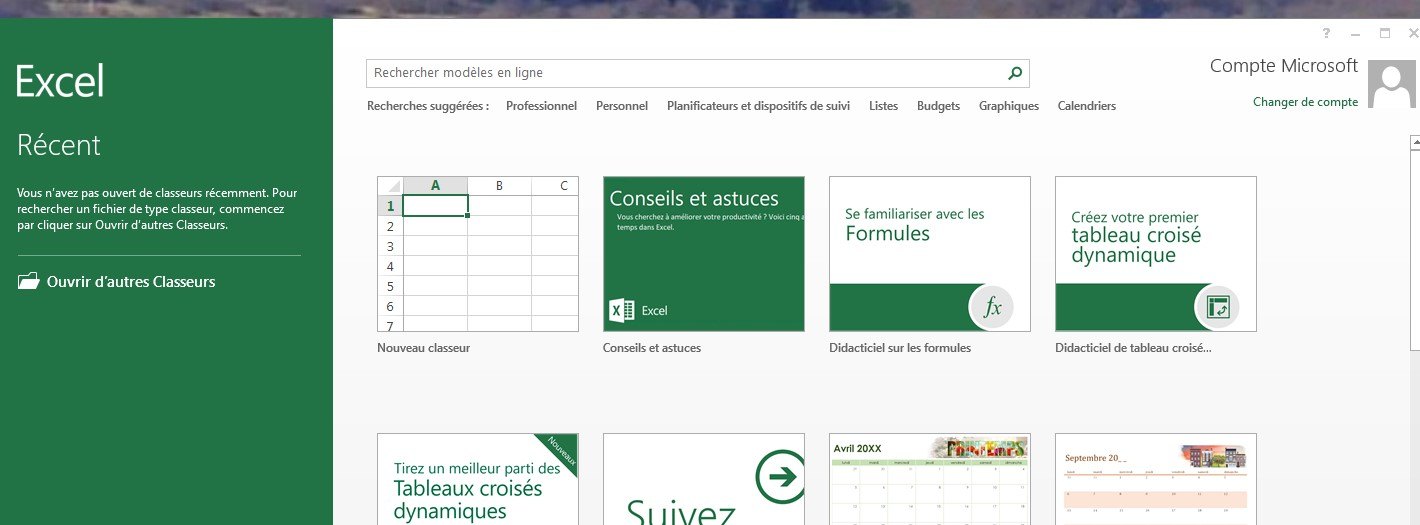This screenshot has height=525, width=1420.
Task: Choose the Listes suggested search
Action: 883,106
